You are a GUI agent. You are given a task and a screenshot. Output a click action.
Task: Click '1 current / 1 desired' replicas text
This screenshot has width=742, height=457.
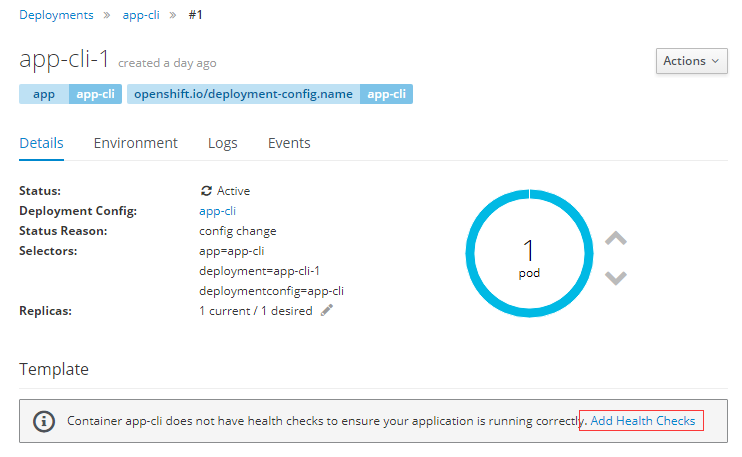pyautogui.click(x=256, y=311)
